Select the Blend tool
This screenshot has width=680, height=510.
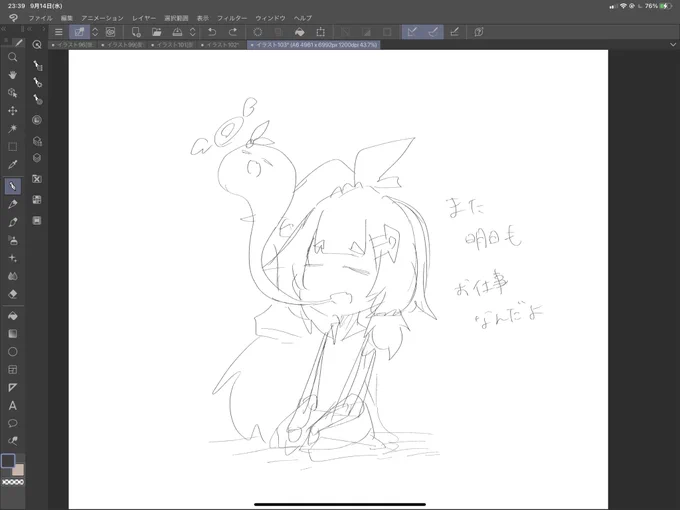click(x=13, y=276)
